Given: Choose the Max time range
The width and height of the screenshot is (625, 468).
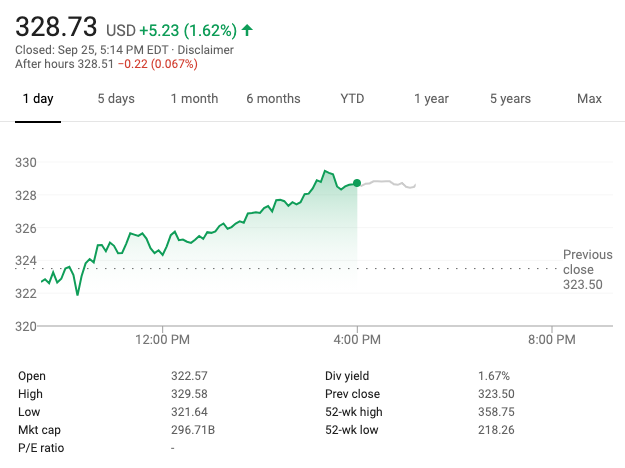Looking at the screenshot, I should (x=589, y=99).
